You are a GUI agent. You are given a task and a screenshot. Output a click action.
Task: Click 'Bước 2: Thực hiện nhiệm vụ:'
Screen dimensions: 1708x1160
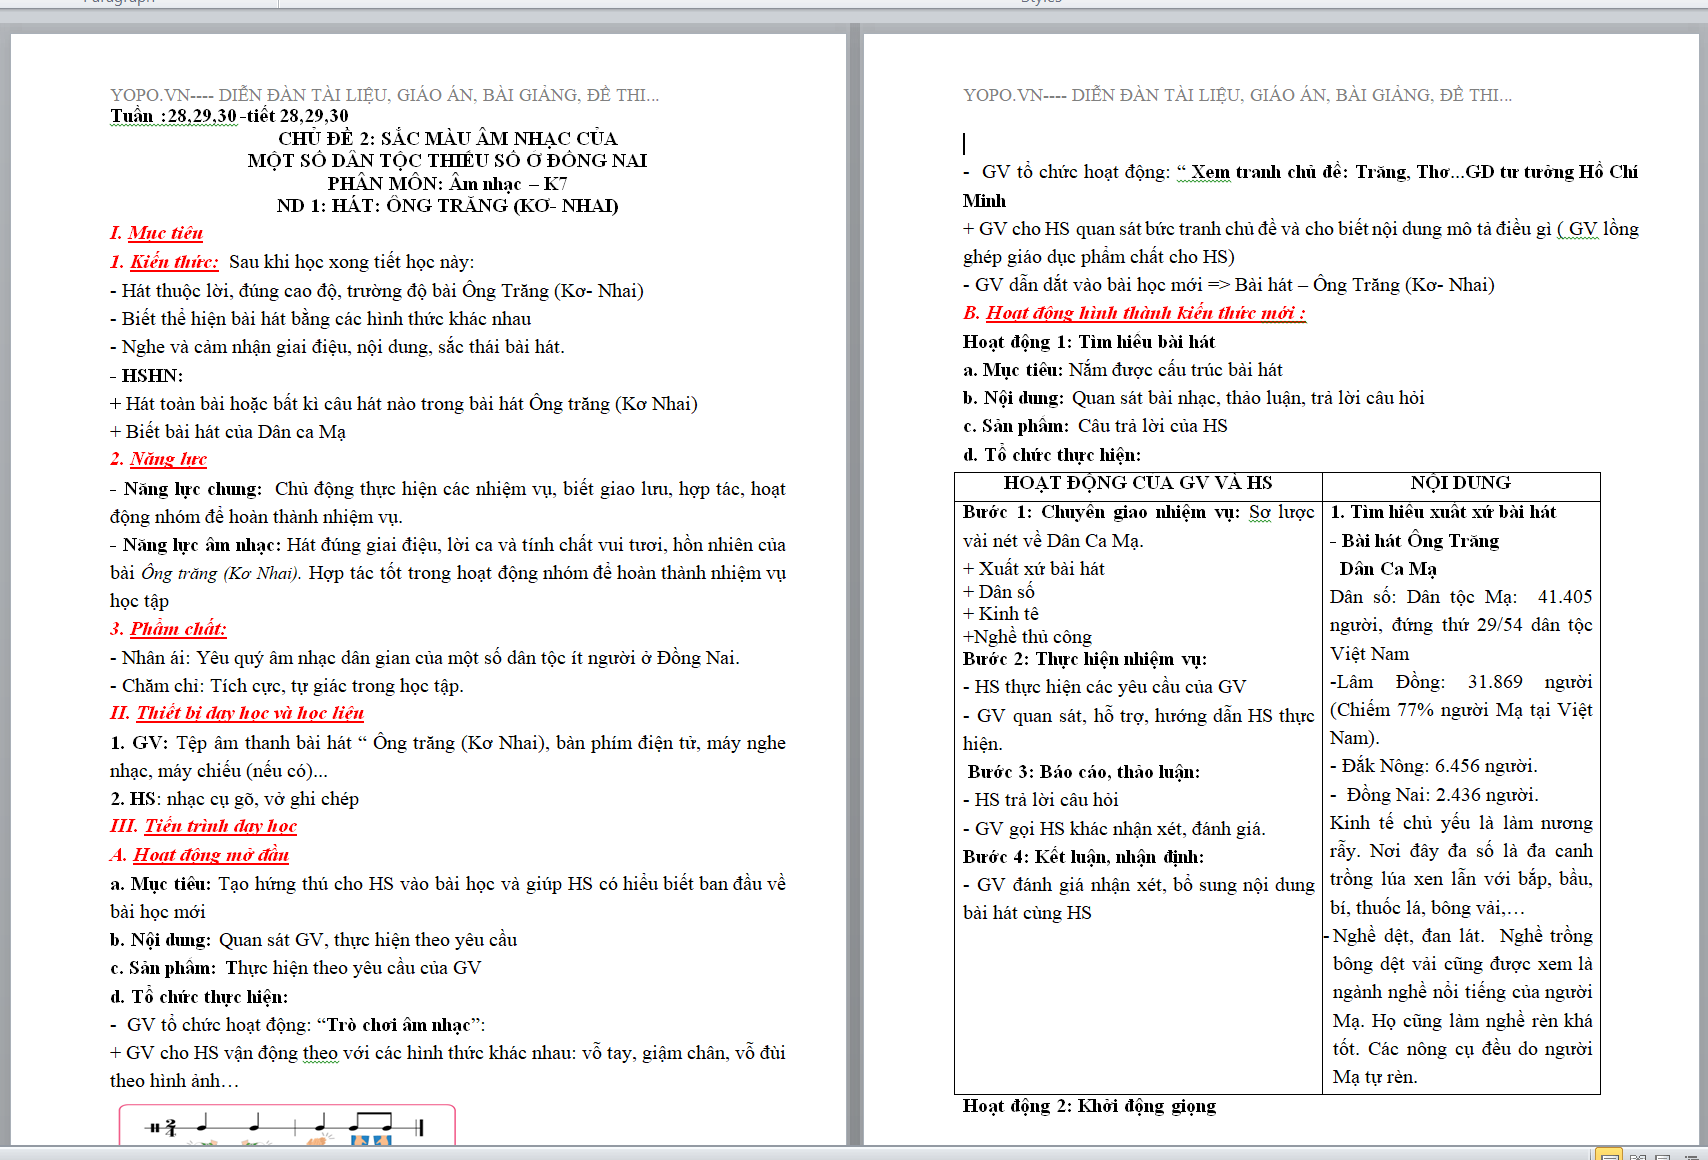[x=1085, y=659]
